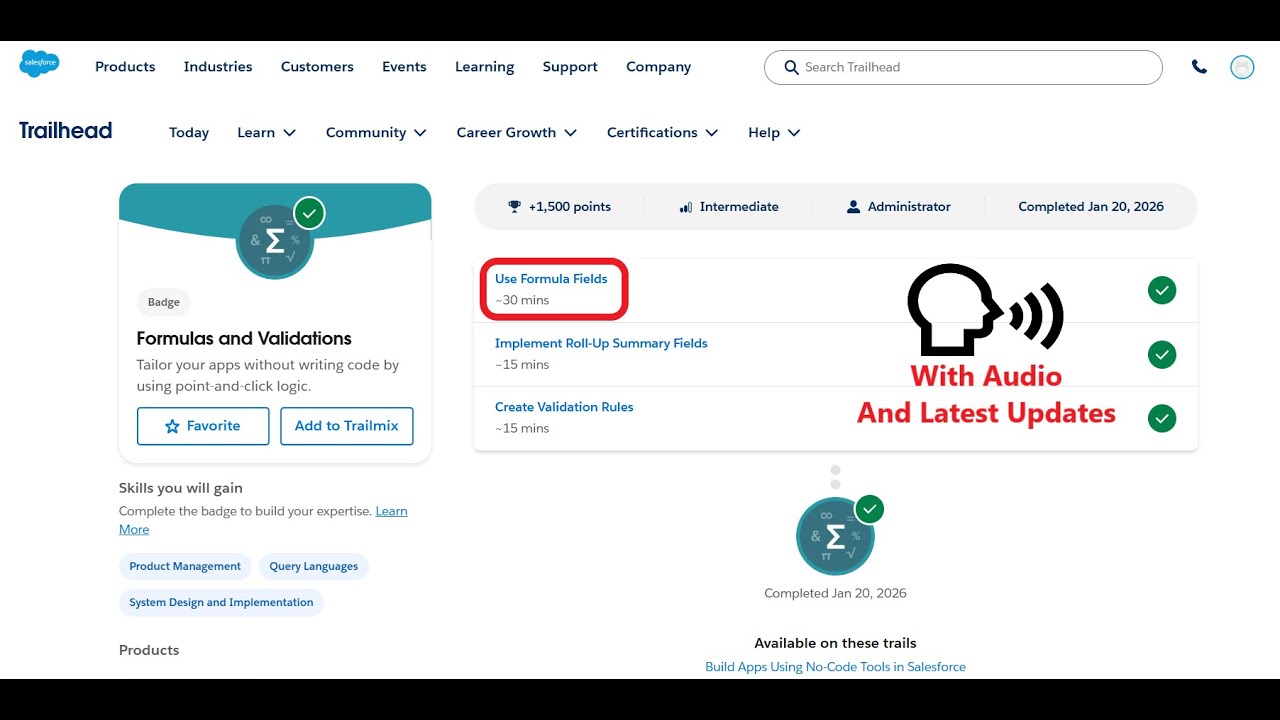Click the Salesforce cloud logo

[39, 64]
